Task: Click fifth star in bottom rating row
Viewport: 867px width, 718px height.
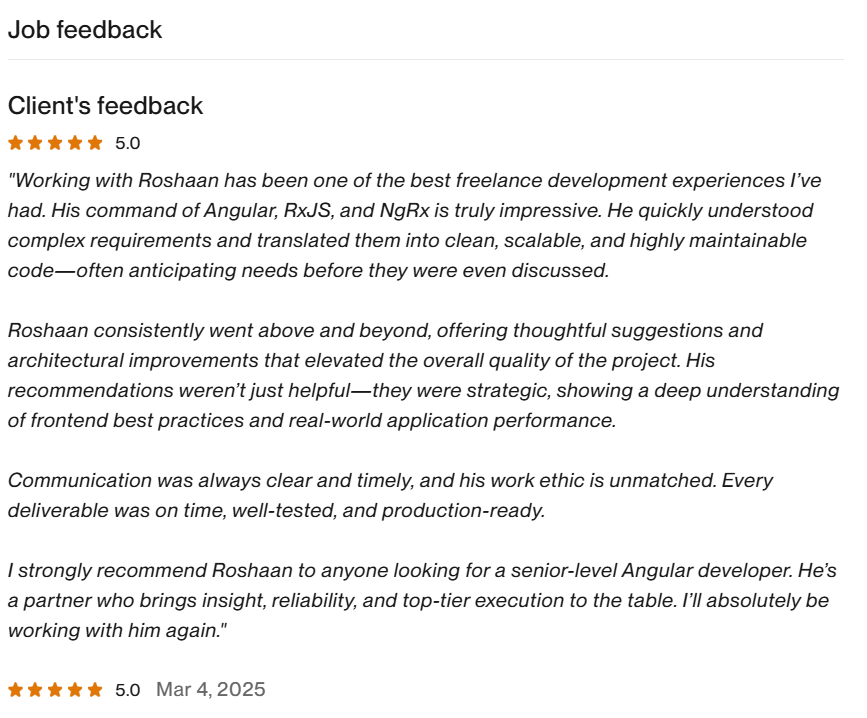Action: pos(95,690)
